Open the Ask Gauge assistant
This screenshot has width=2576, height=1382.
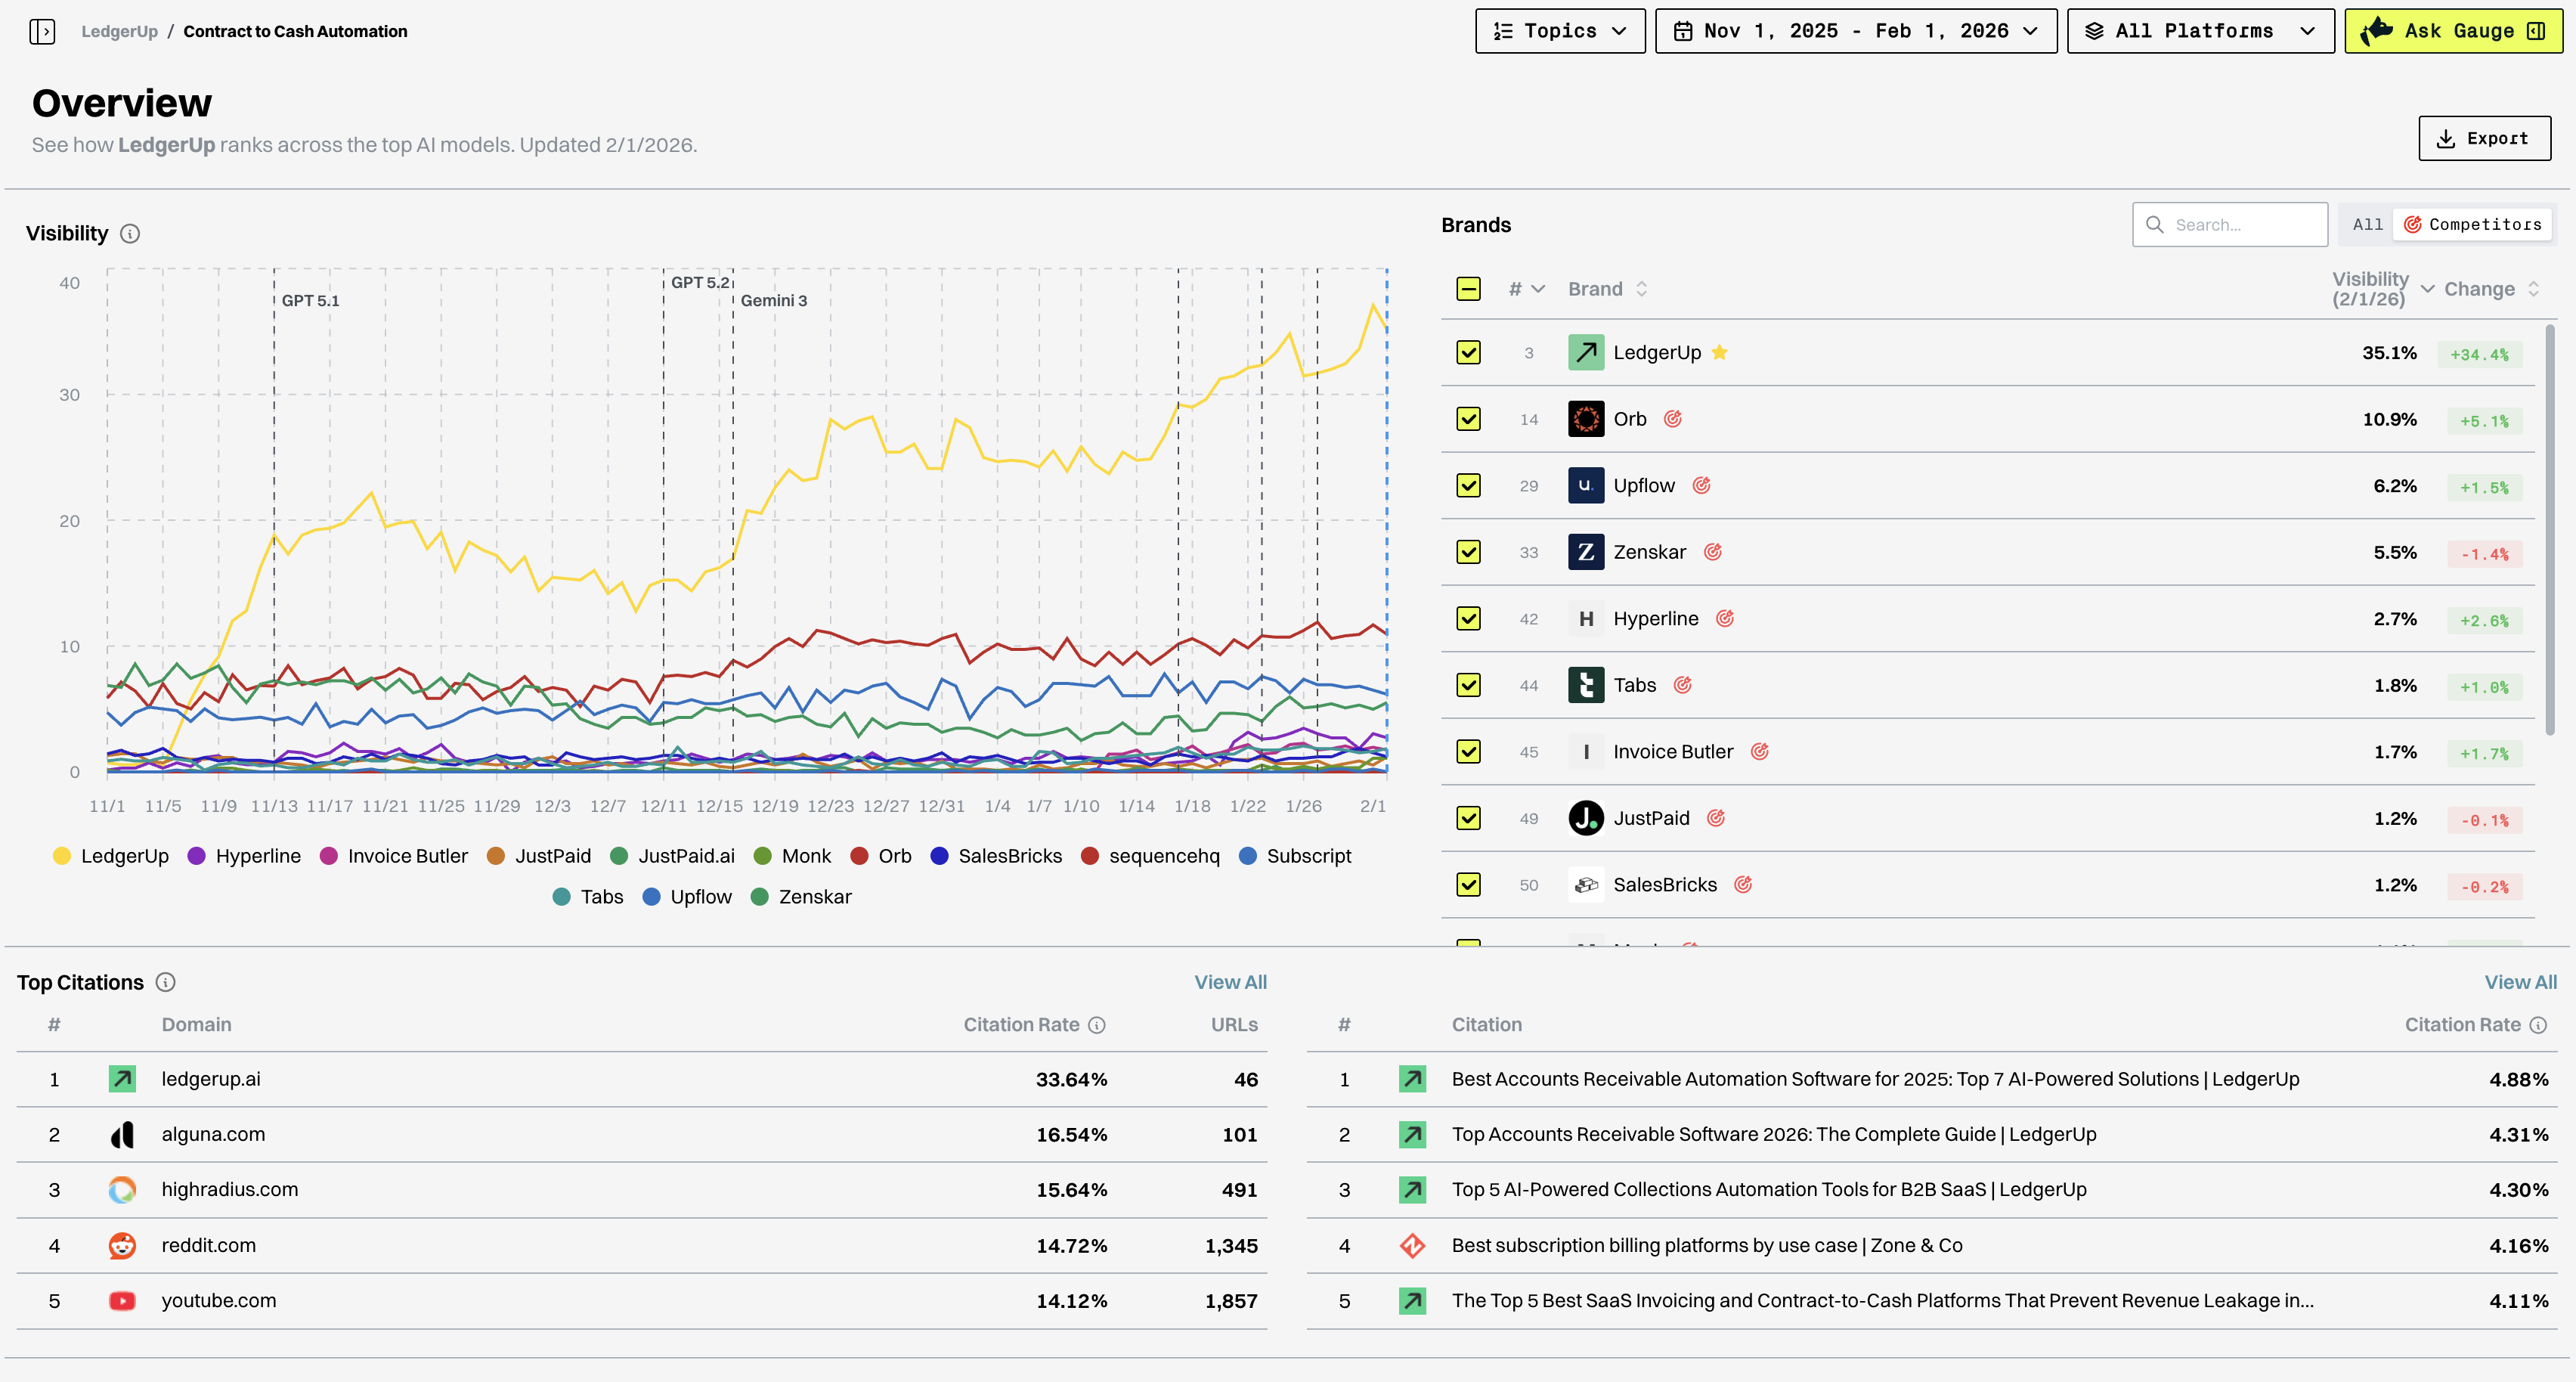(x=2452, y=30)
